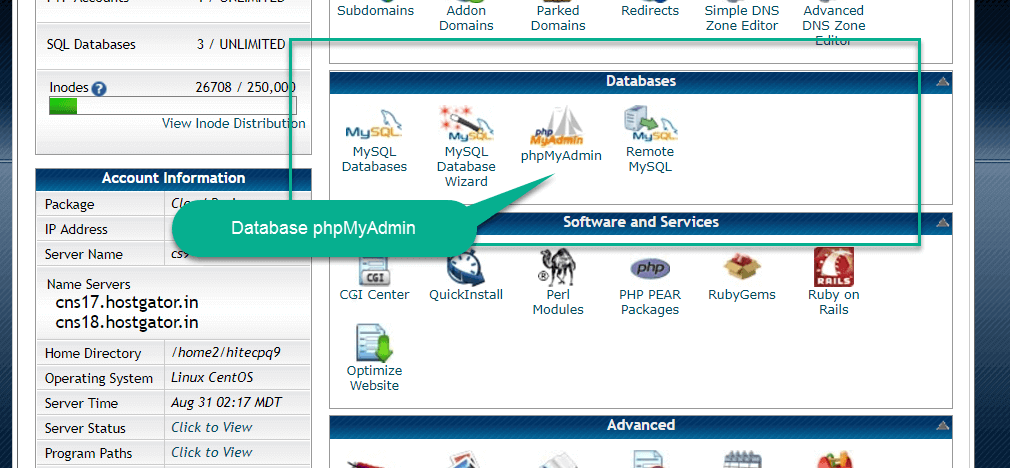Collapse the Databases section
1010x468 pixels.
click(x=942, y=82)
